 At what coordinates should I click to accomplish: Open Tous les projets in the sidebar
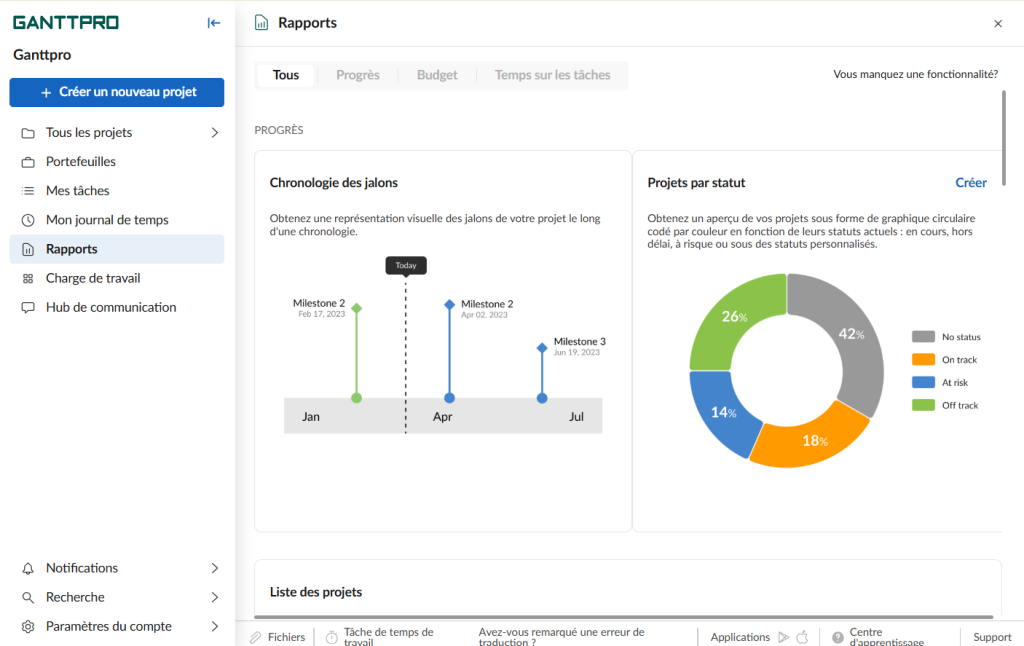(96, 131)
